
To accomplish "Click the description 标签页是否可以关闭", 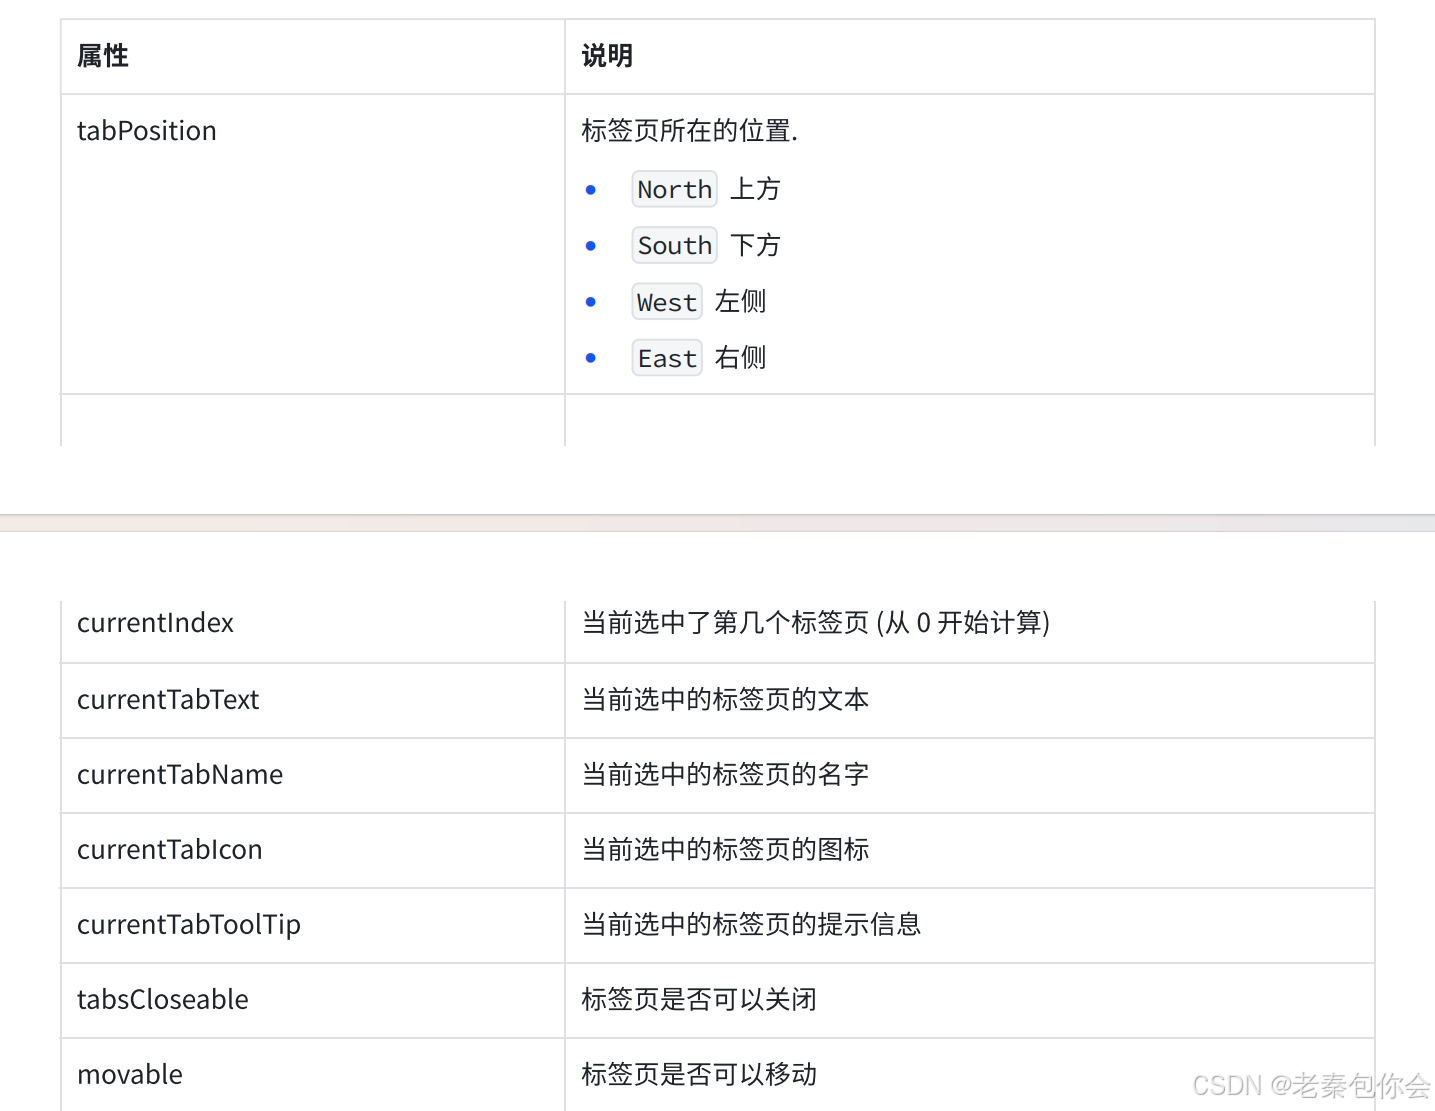I will (x=699, y=1000).
